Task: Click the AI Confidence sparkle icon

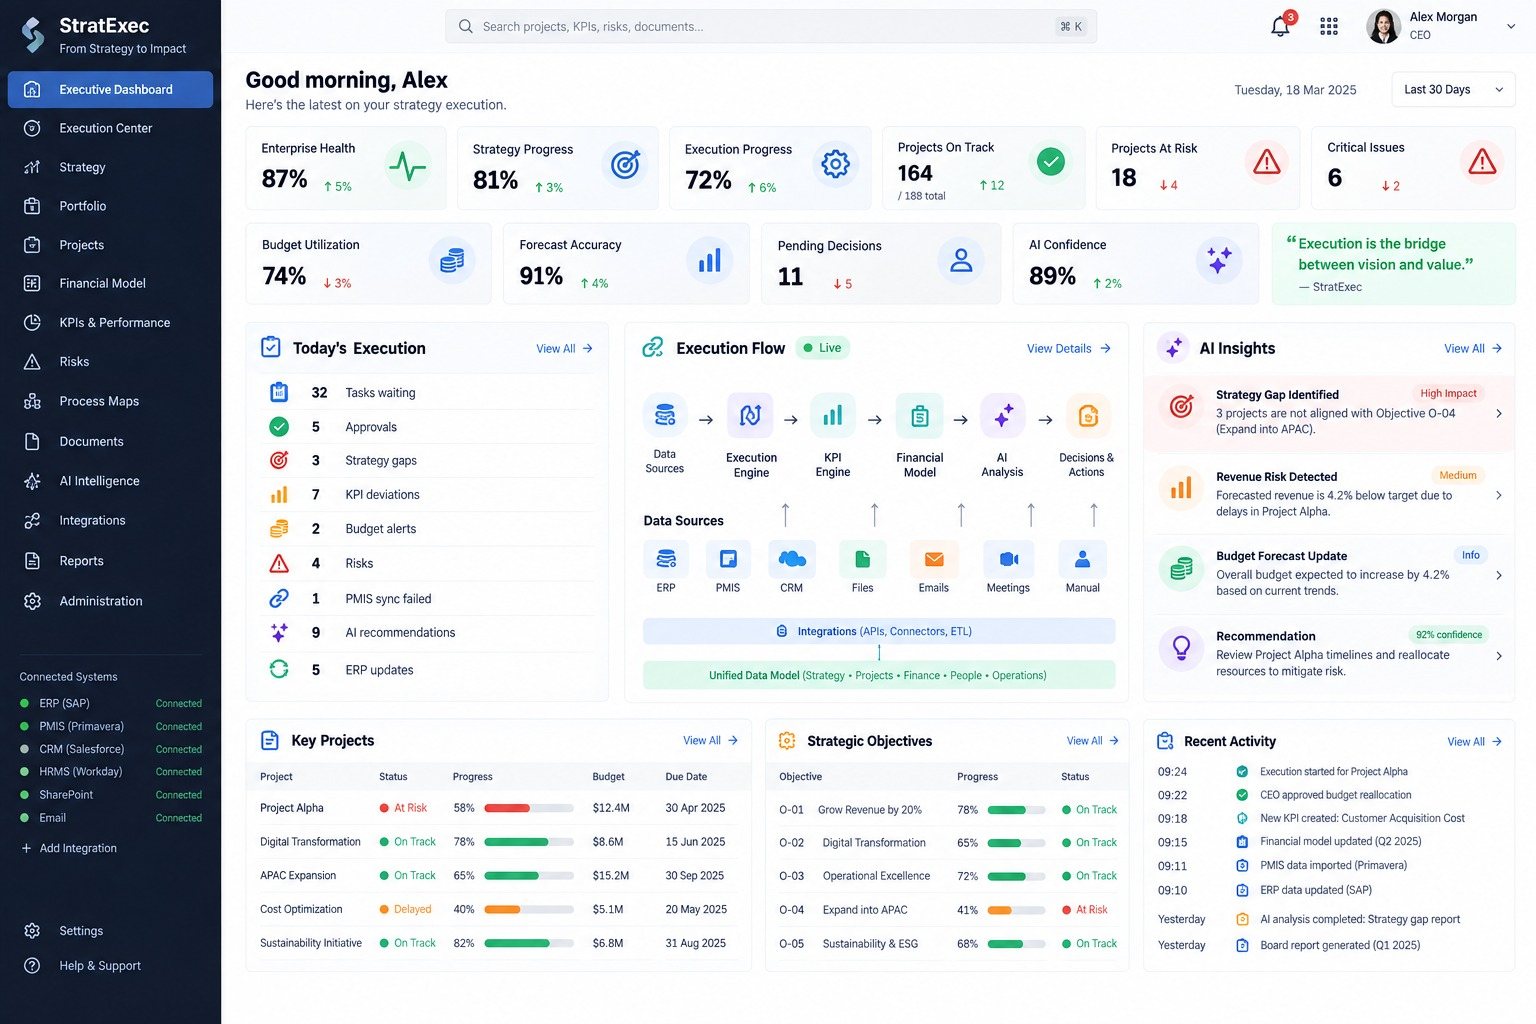Action: point(1219,260)
